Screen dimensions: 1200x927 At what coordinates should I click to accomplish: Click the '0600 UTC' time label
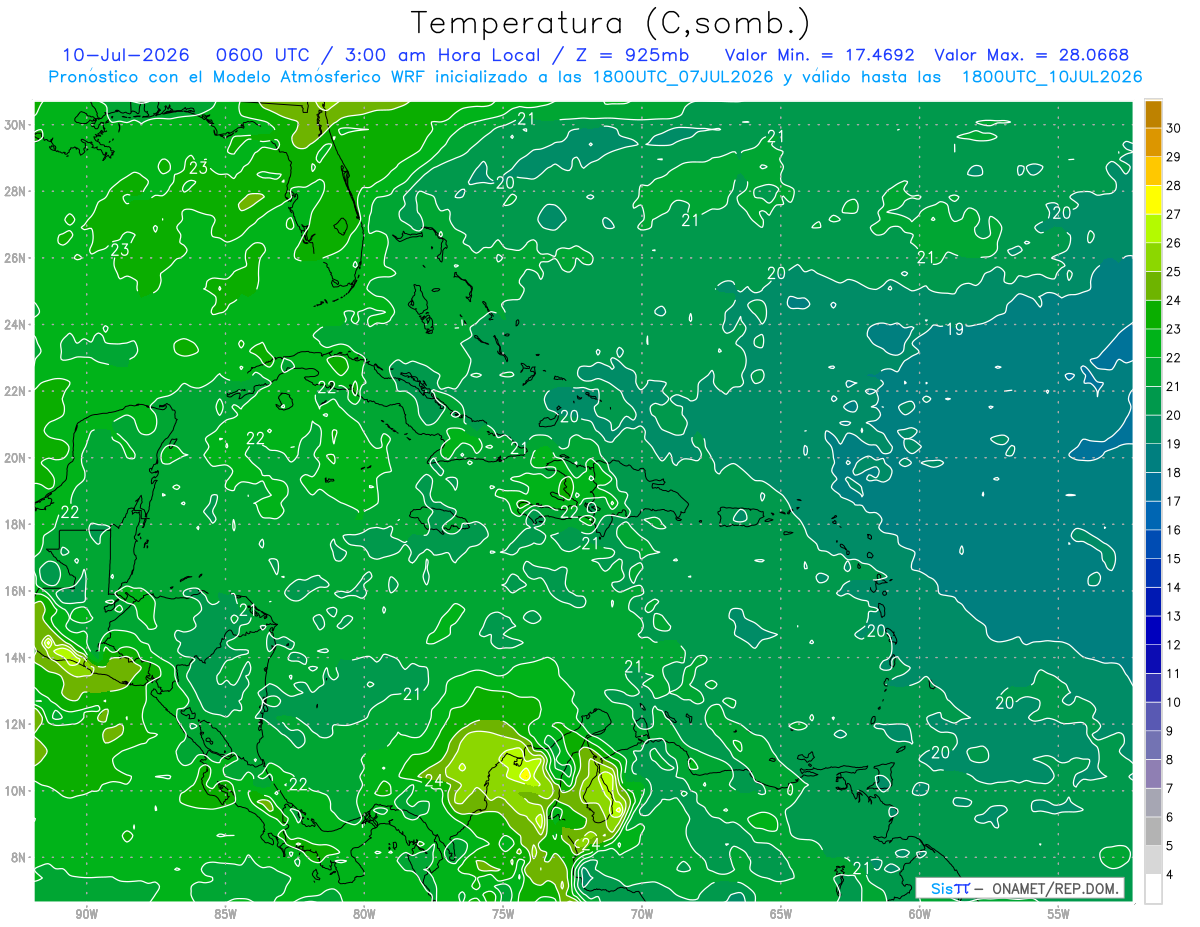263,54
